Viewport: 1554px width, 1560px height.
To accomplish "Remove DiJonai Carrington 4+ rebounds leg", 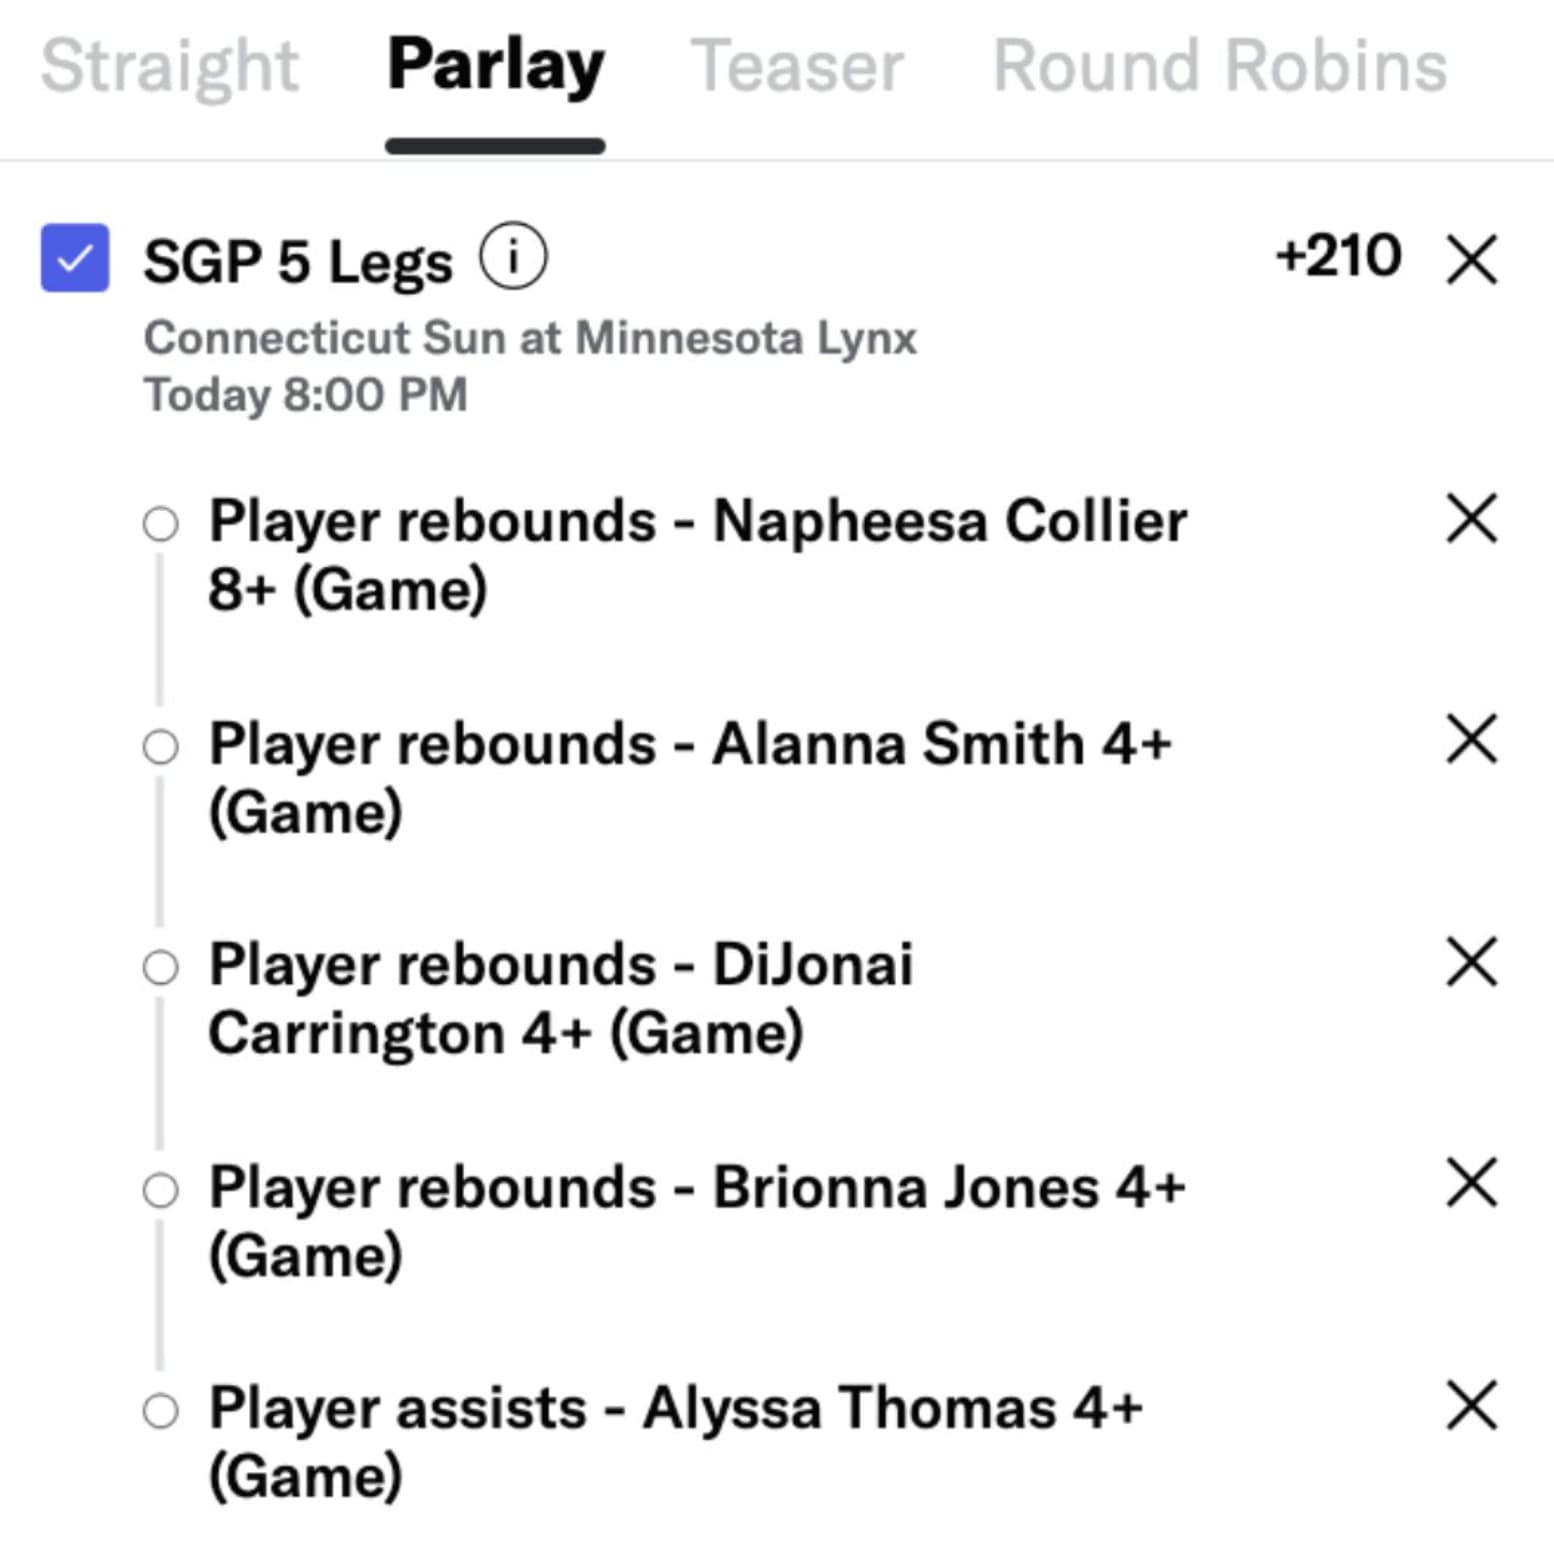I will pyautogui.click(x=1472, y=962).
